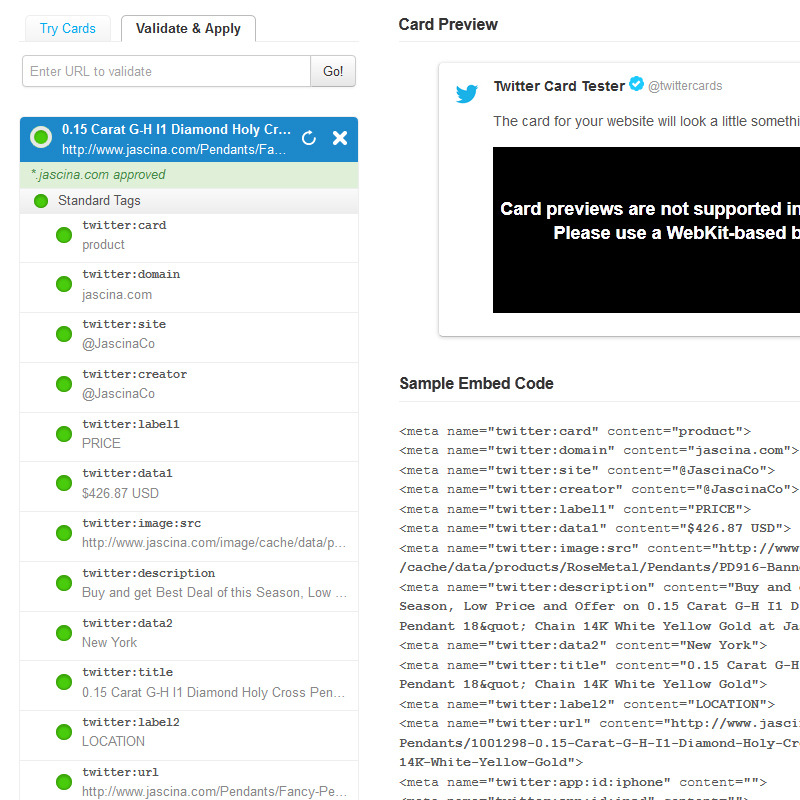Click the green status dot for twitter:label2
The image size is (800, 800).
point(64,732)
